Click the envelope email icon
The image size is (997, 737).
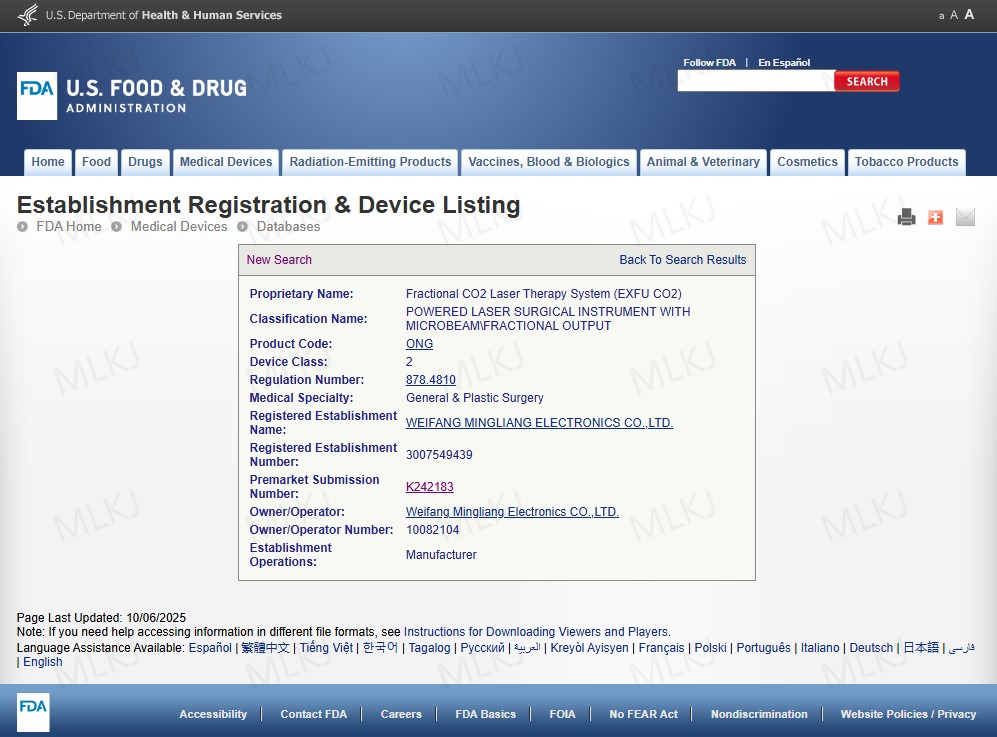pos(965,217)
